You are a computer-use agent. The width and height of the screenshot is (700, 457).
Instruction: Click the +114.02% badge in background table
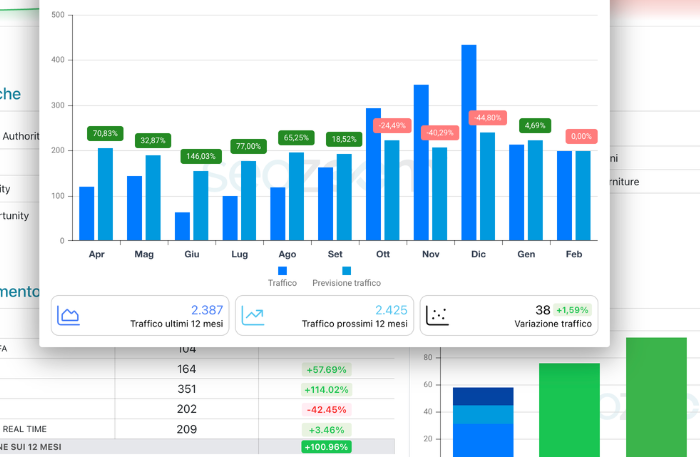326,390
